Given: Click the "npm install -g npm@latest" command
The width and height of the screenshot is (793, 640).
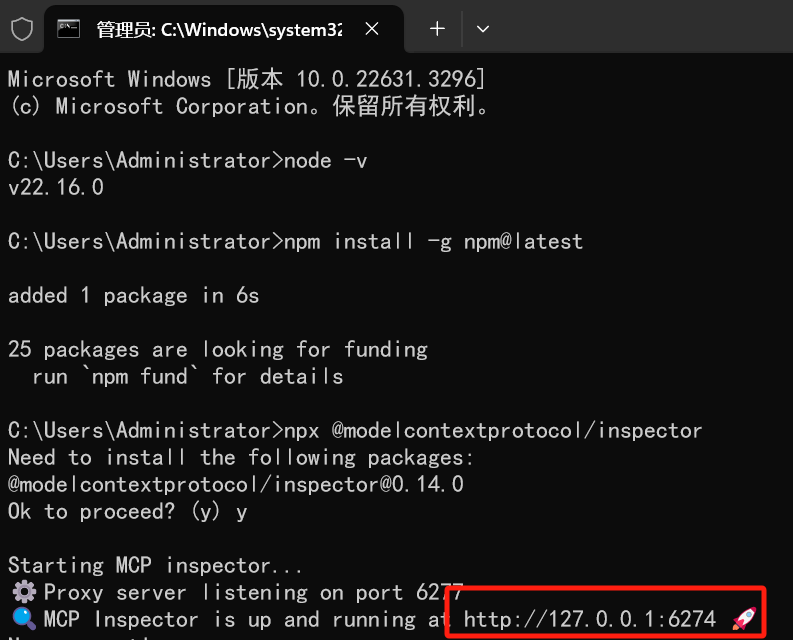Looking at the screenshot, I should coord(433,241).
